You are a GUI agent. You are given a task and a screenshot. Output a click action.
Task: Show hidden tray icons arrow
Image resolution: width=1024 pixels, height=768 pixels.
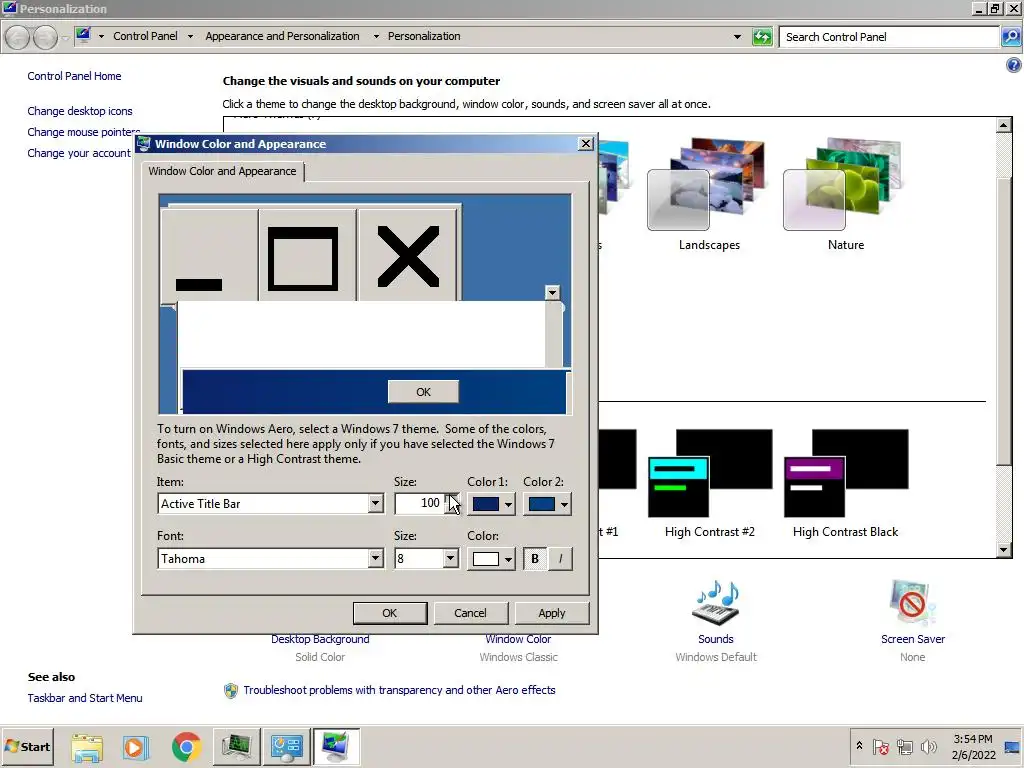click(859, 746)
